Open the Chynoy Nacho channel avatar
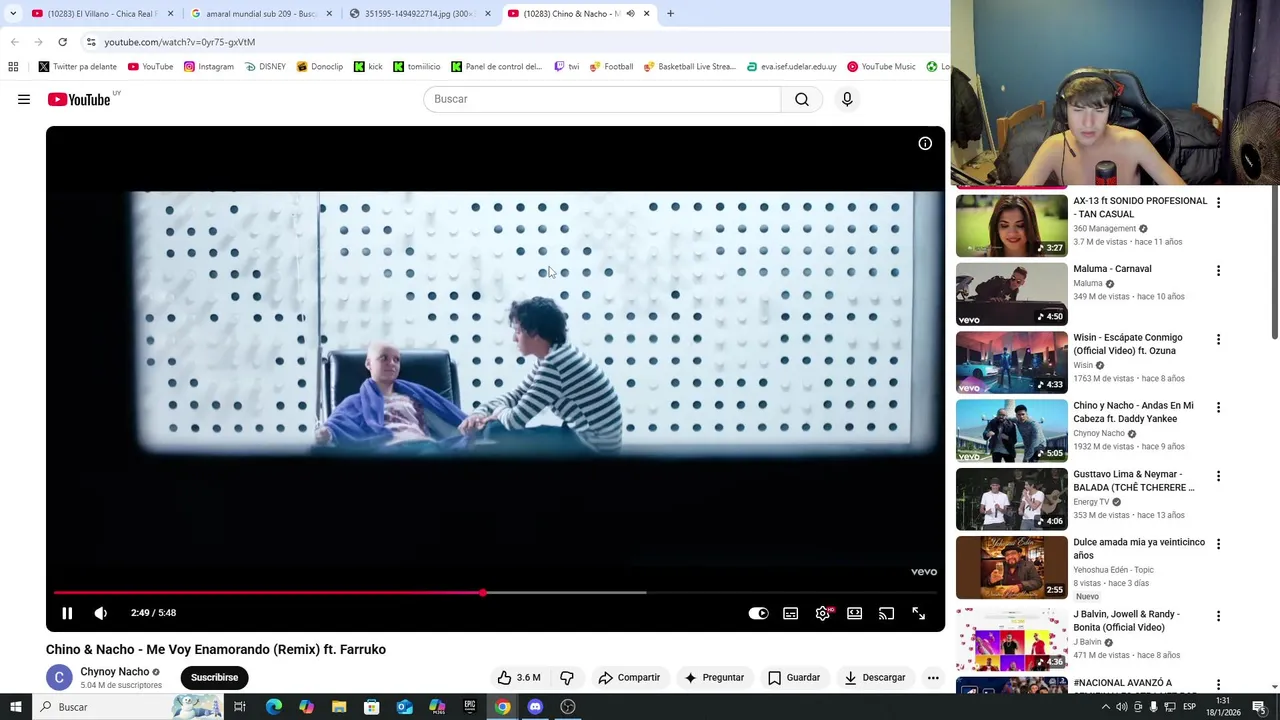The image size is (1280, 720). (59, 677)
